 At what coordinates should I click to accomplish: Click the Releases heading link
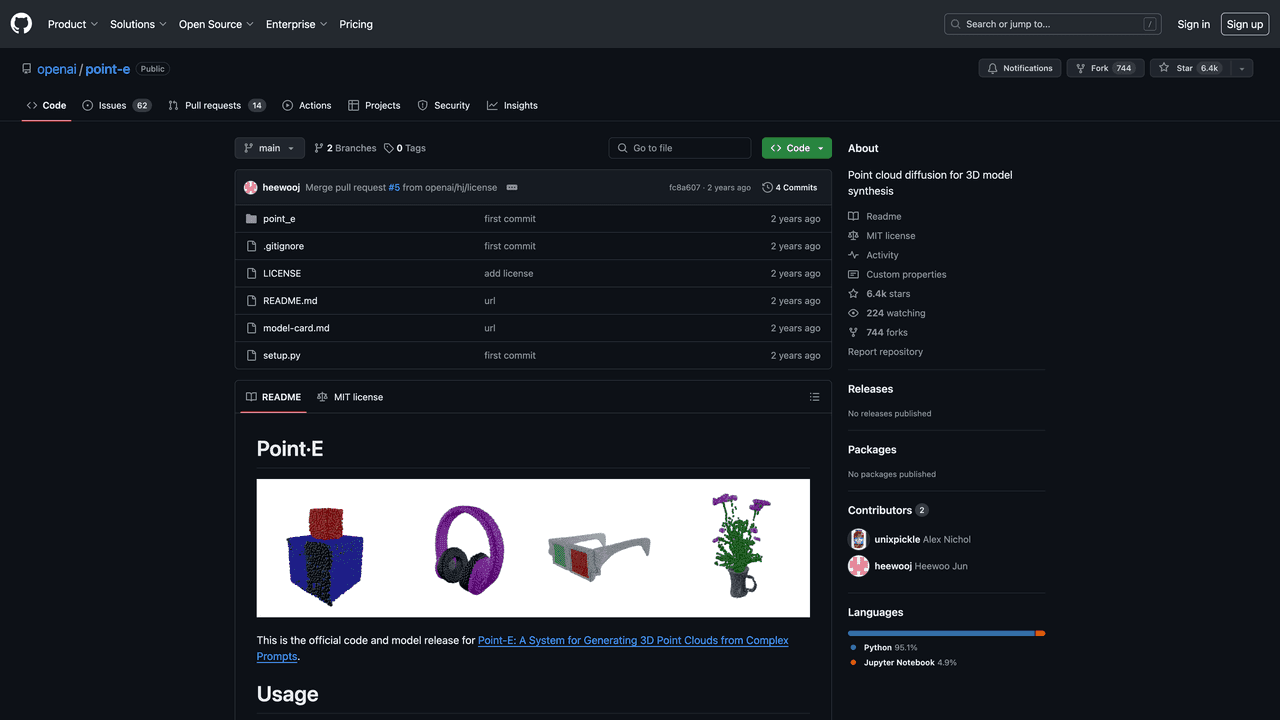[x=870, y=389]
